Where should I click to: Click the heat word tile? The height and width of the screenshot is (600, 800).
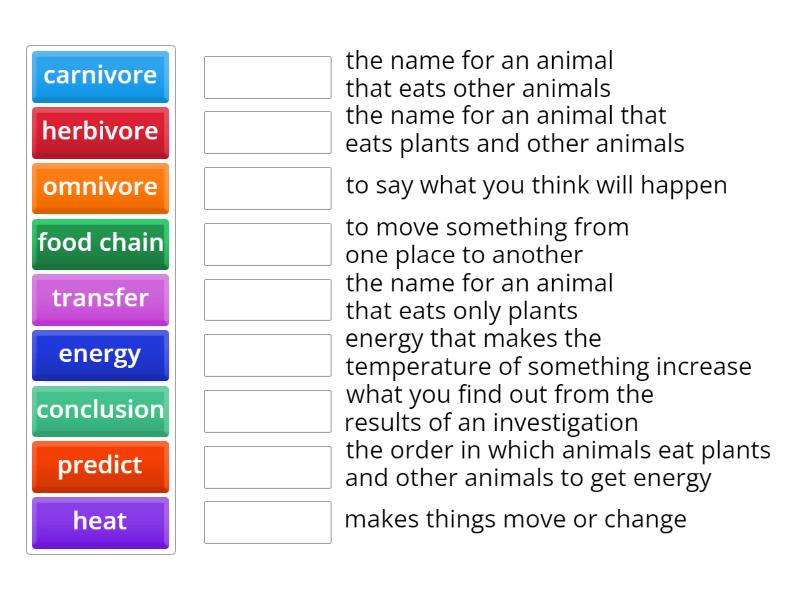(x=100, y=522)
